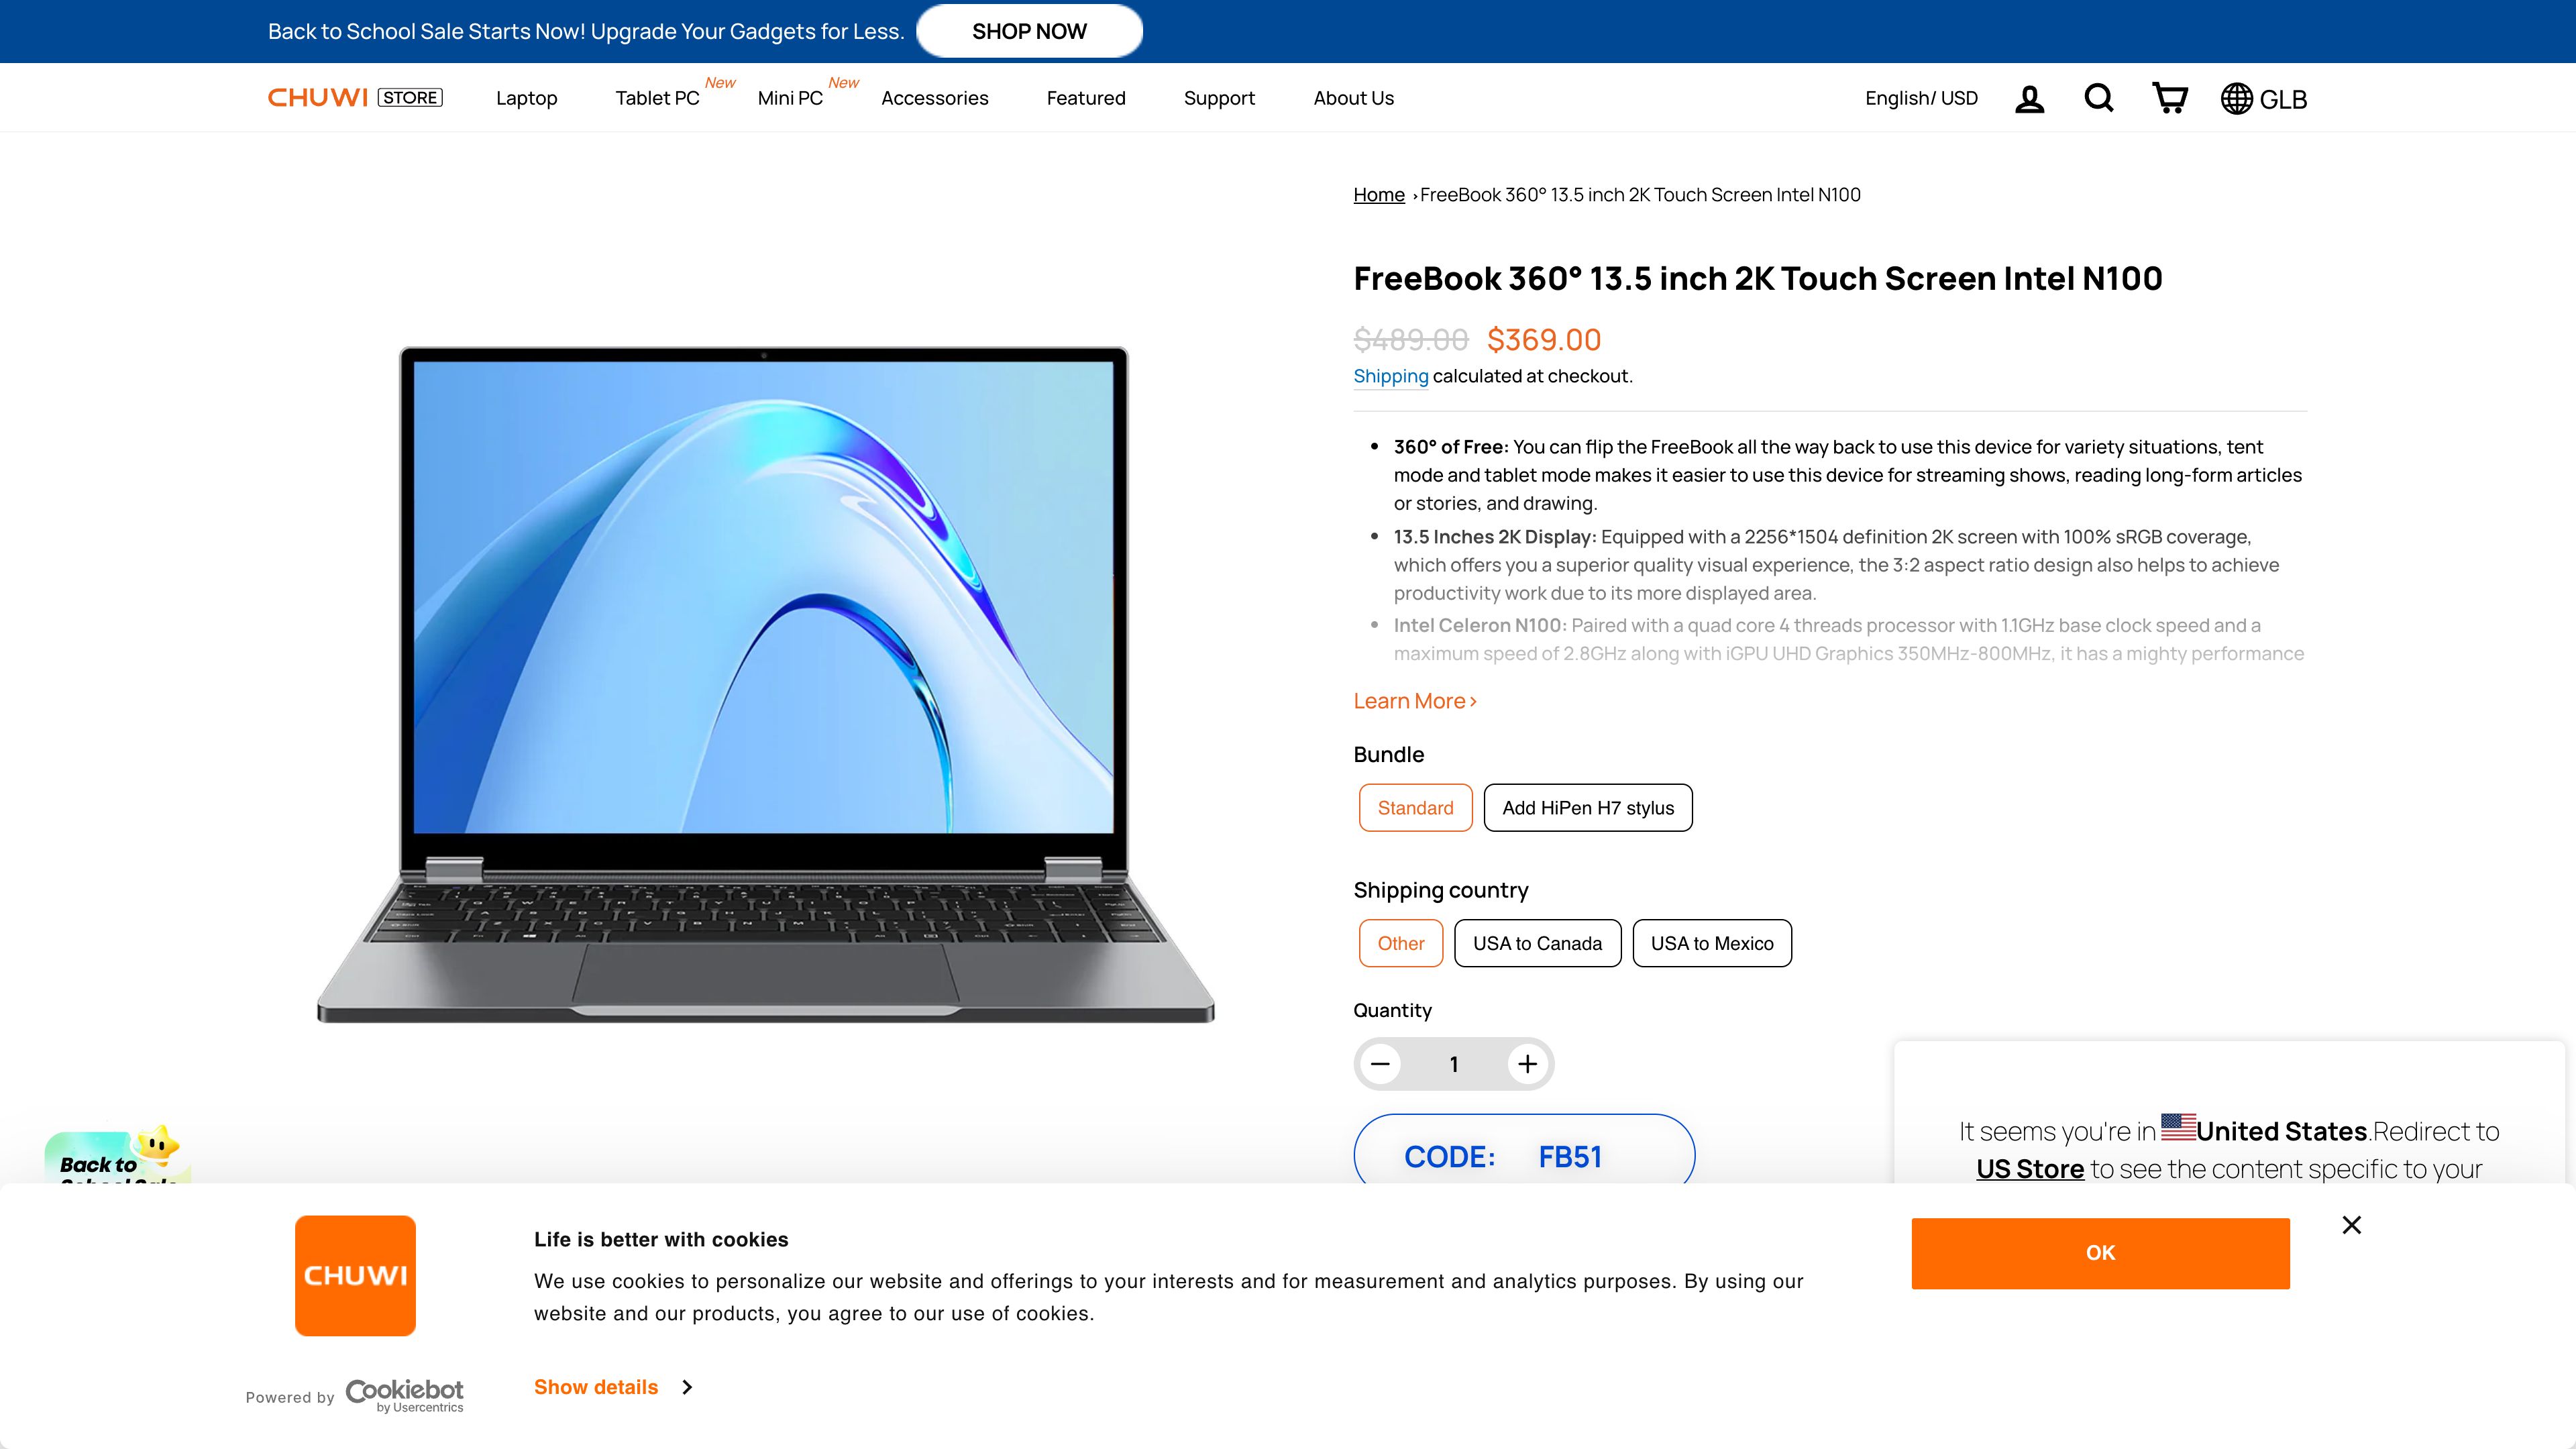
Task: Accept cookies with the OK button
Action: (2100, 1253)
